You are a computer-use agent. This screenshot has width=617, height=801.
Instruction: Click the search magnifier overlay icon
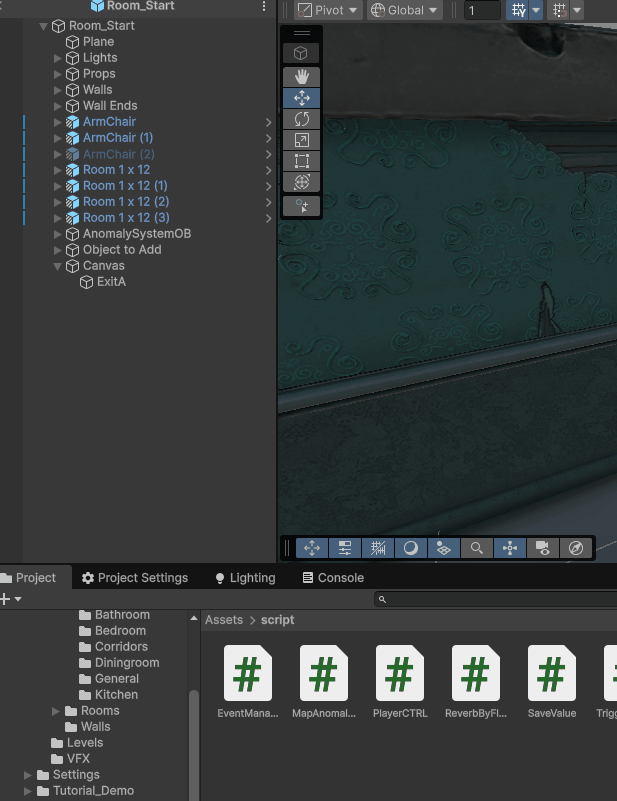point(477,548)
